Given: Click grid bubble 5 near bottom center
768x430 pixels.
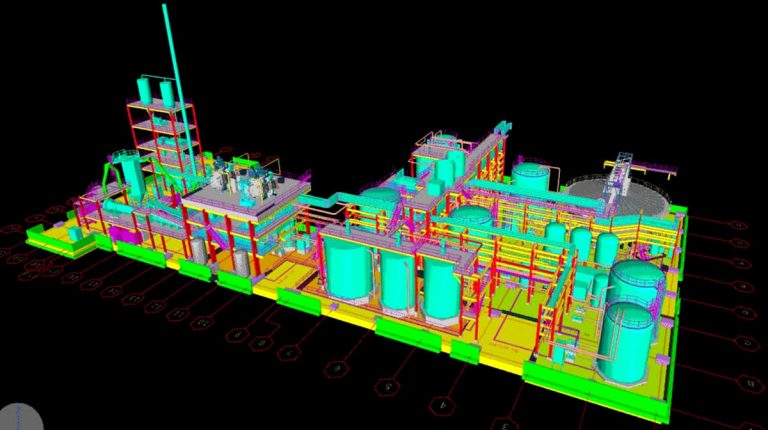Looking at the screenshot, I should (387, 385).
